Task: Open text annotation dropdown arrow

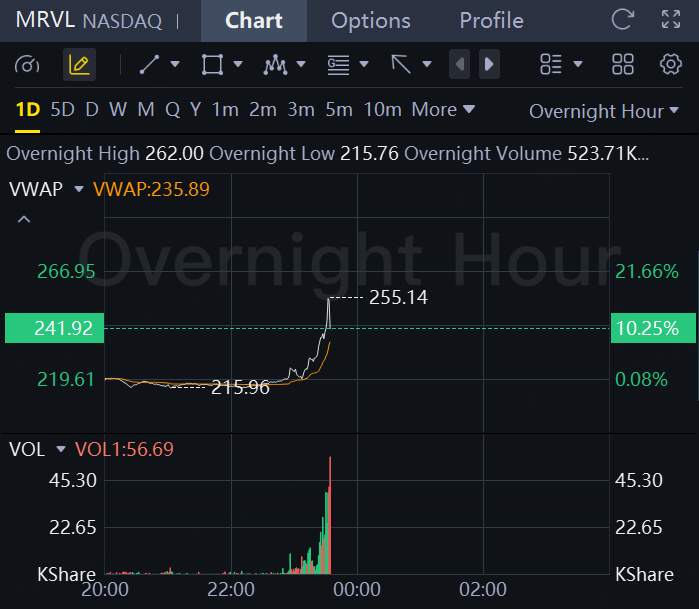Action: 364,64
